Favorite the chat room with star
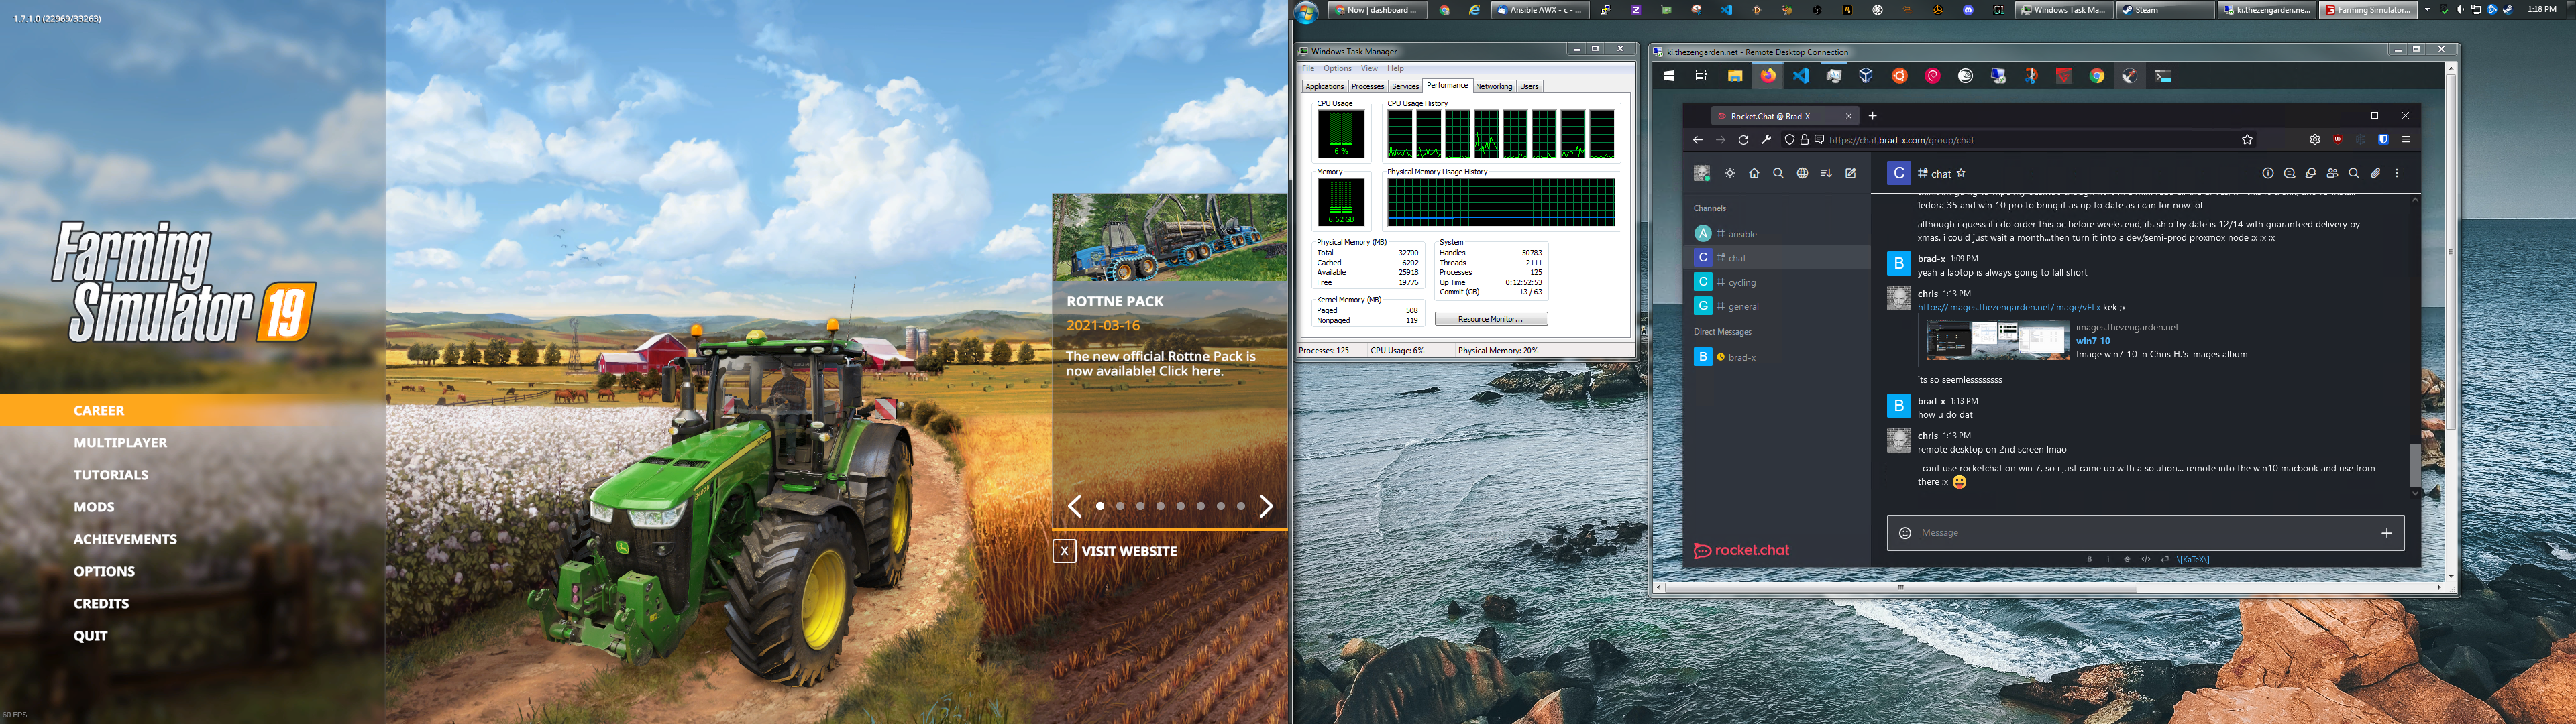This screenshot has width=2576, height=724. (x=1961, y=173)
